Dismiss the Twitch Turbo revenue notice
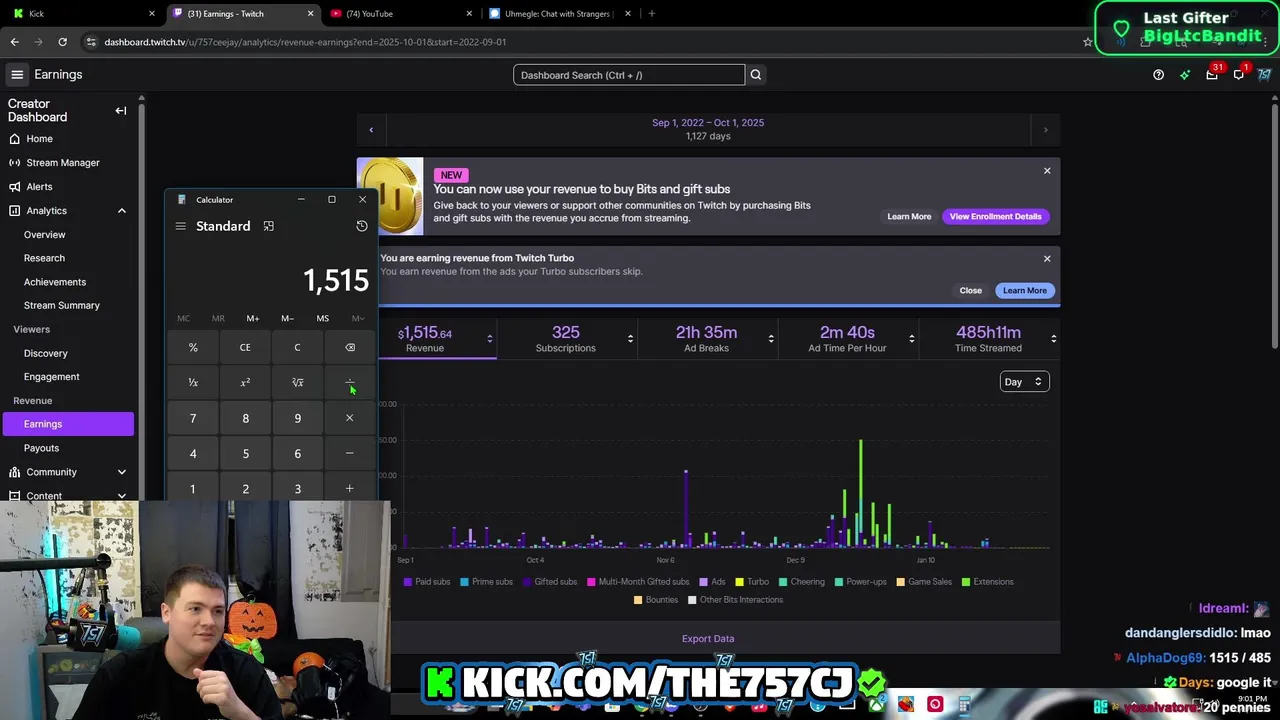 [1047, 259]
